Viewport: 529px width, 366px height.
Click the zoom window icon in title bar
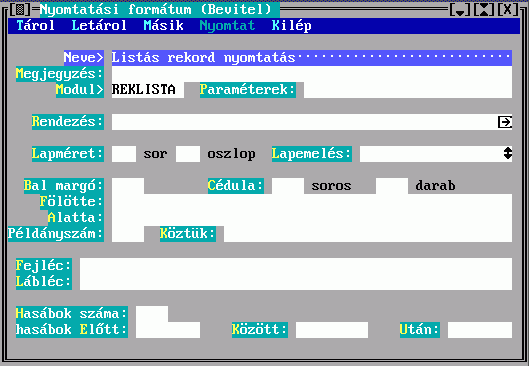coord(484,9)
